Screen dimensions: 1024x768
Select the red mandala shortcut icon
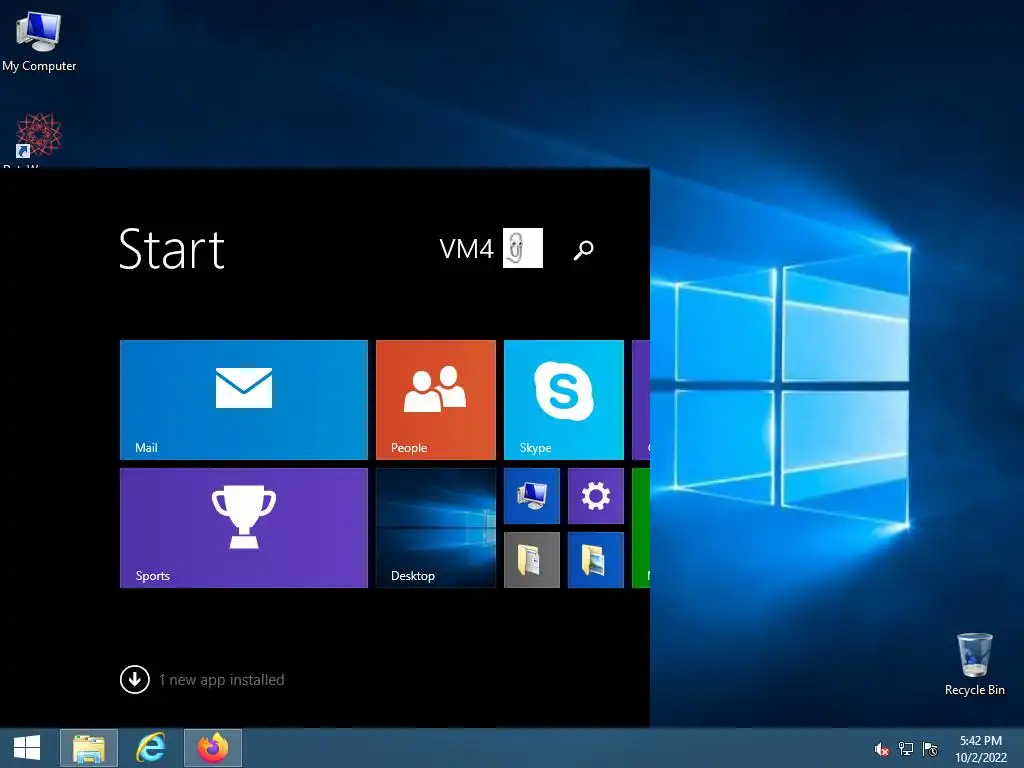pyautogui.click(x=38, y=135)
